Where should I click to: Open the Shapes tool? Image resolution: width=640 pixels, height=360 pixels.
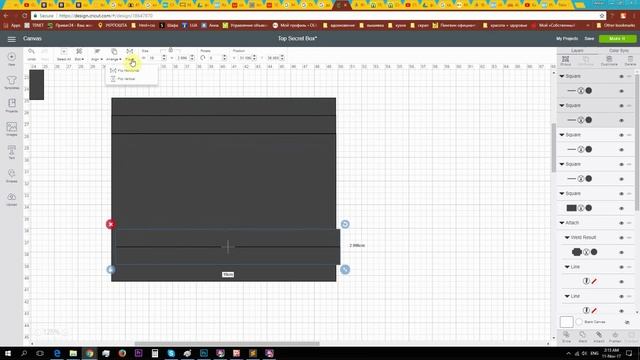click(x=11, y=176)
